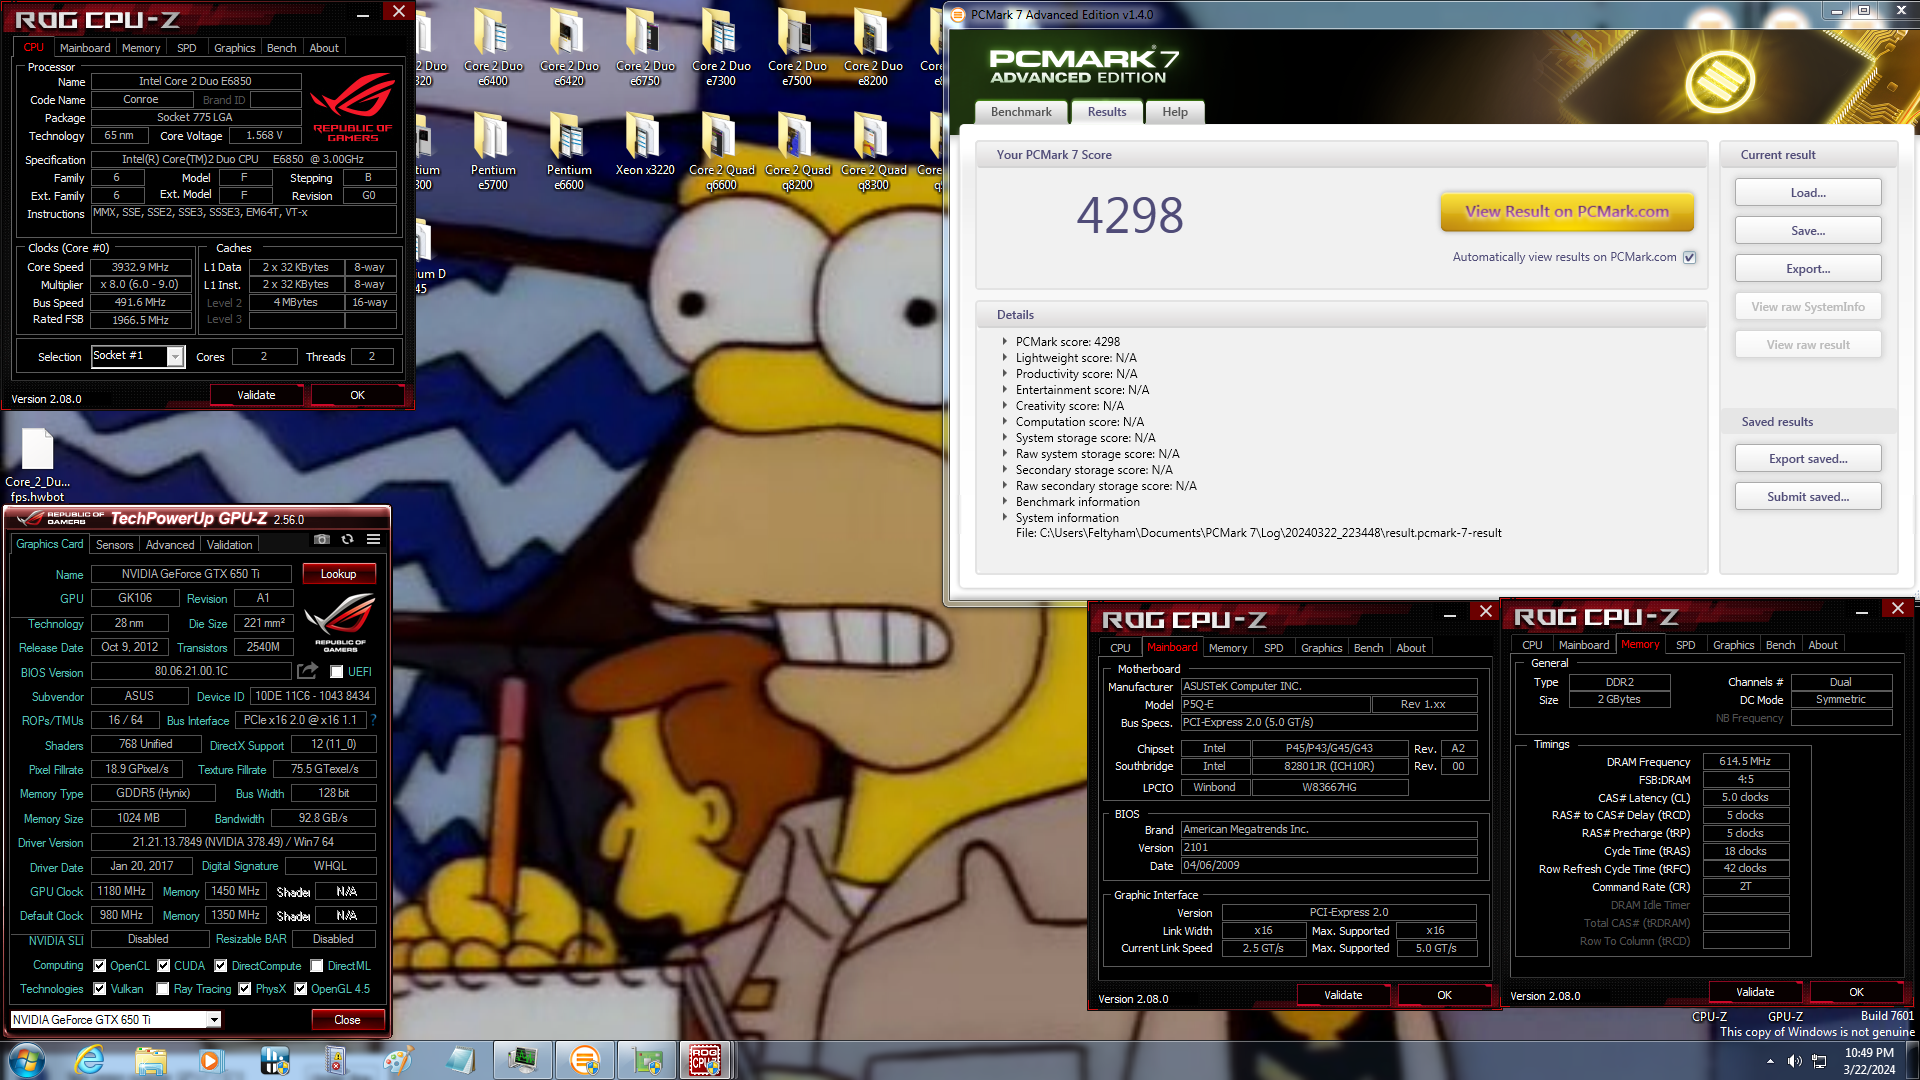
Task: Open Notepad from the taskbar
Action: coord(460,1060)
